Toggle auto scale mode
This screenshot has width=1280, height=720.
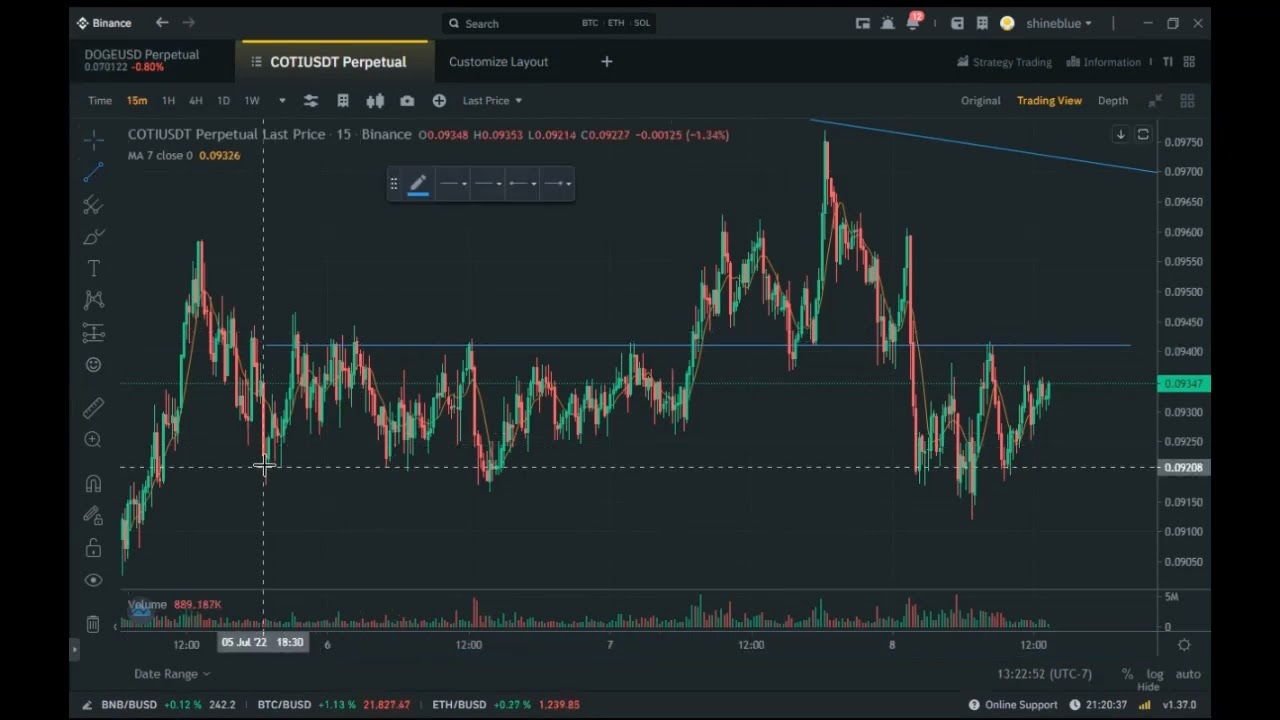click(x=1188, y=674)
